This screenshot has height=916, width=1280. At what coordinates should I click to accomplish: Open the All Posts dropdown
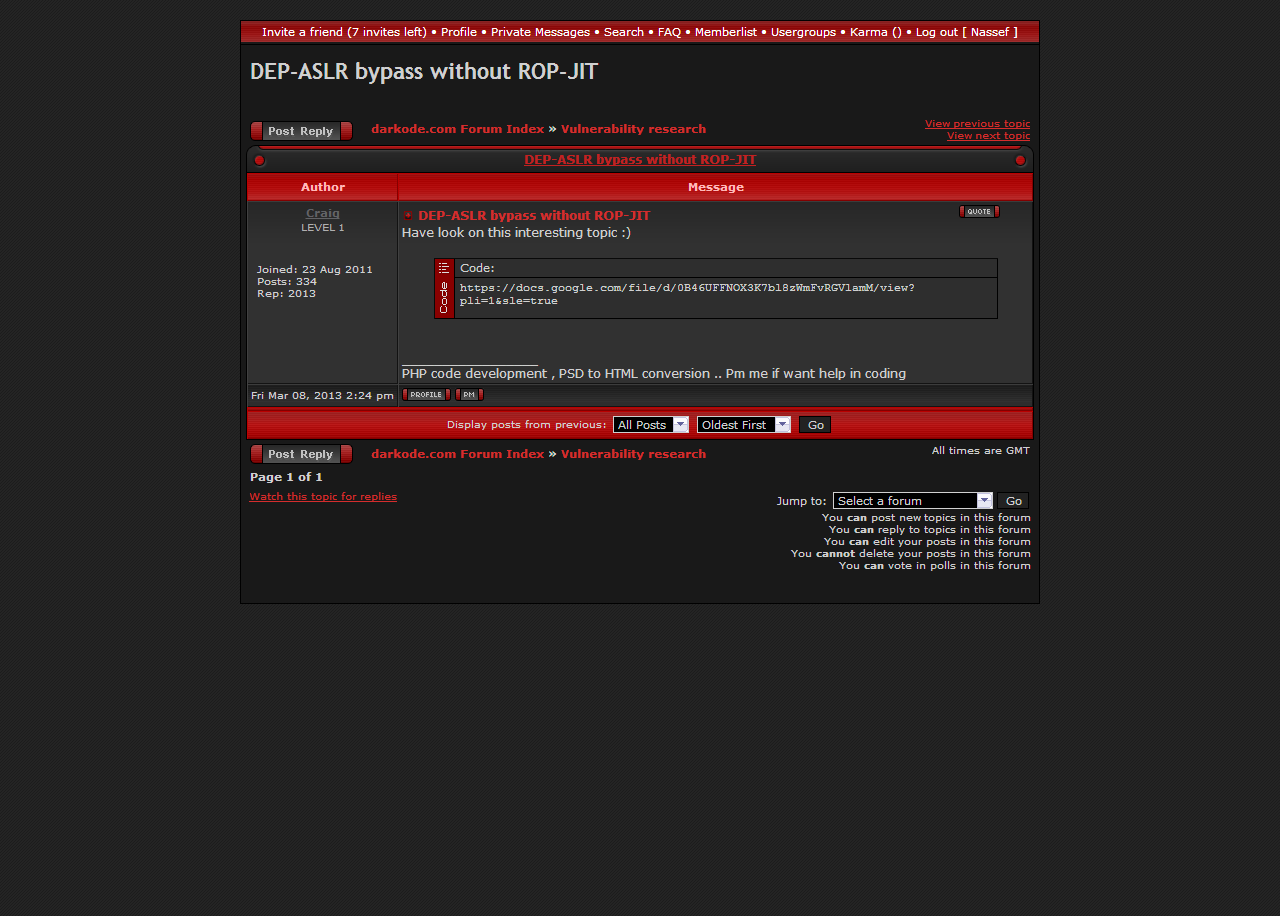click(650, 425)
